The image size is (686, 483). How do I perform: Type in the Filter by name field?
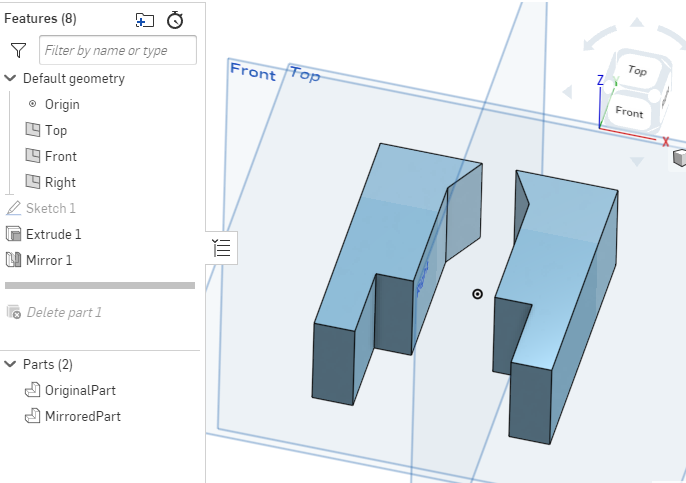pos(117,50)
